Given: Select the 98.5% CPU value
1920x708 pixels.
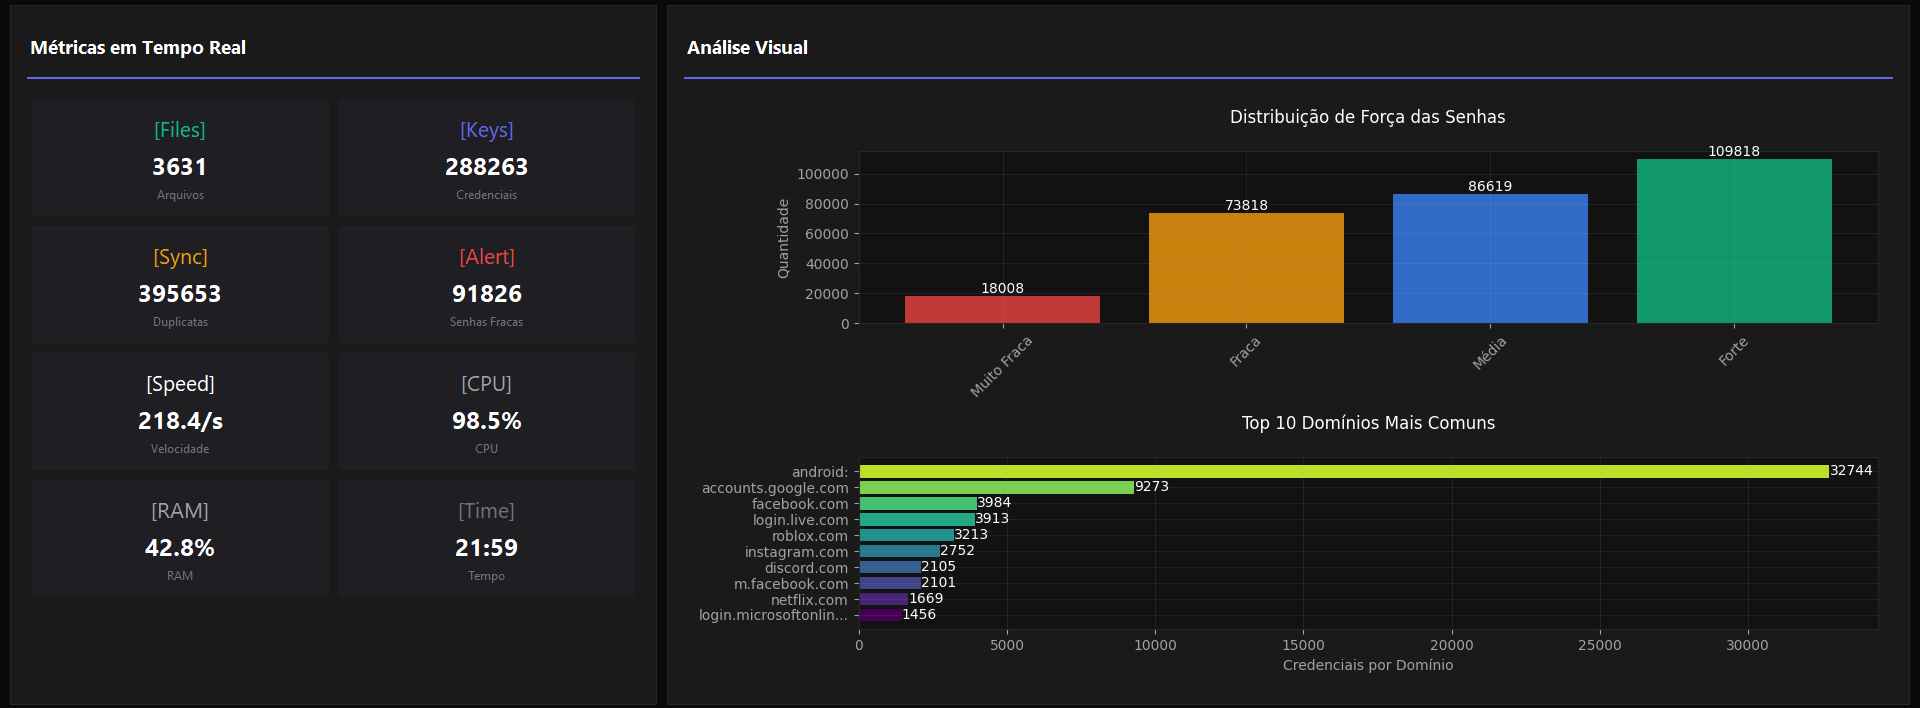Looking at the screenshot, I should click(x=486, y=421).
